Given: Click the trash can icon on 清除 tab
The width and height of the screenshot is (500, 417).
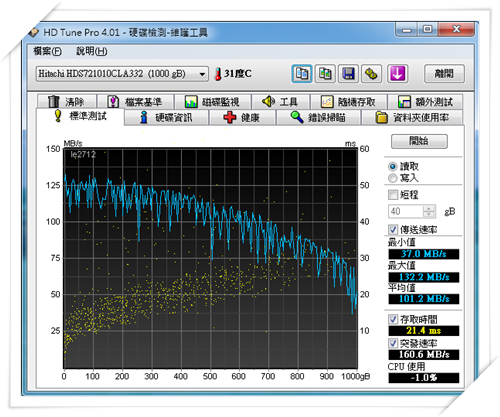Looking at the screenshot, I should [53, 101].
